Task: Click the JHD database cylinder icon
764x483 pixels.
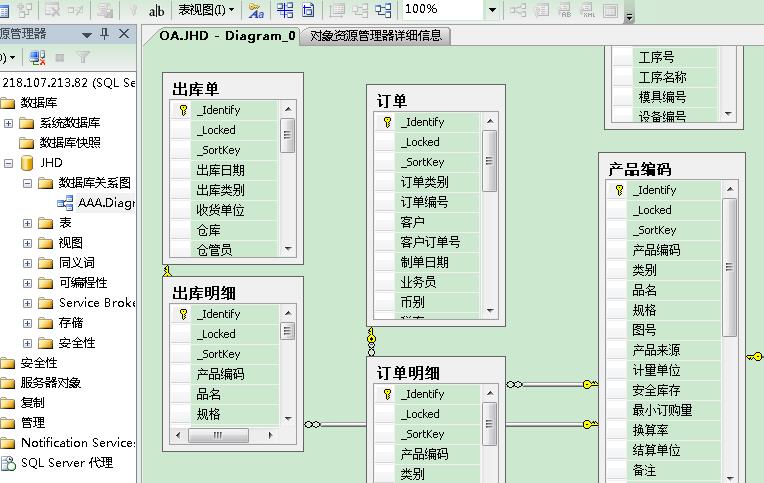Action: pyautogui.click(x=27, y=163)
